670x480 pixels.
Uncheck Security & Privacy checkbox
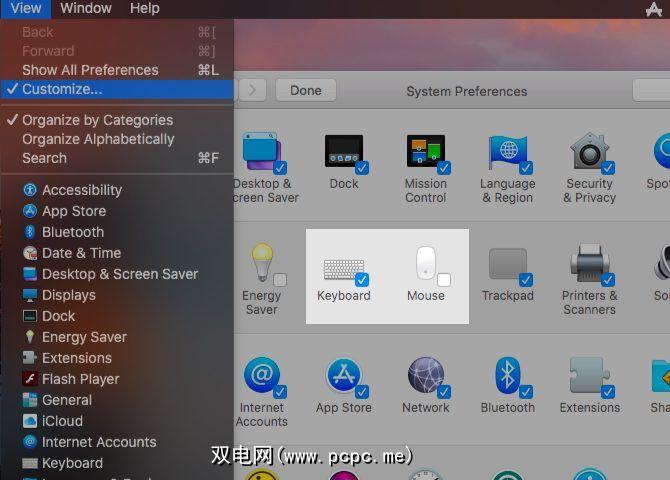(608, 168)
